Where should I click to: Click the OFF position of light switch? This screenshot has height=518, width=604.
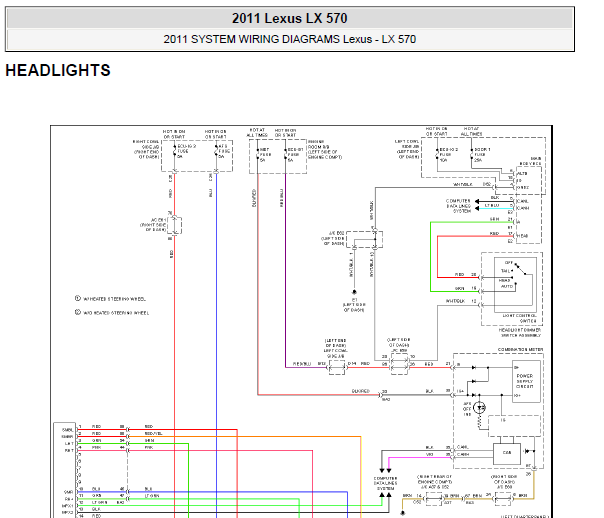(509, 263)
